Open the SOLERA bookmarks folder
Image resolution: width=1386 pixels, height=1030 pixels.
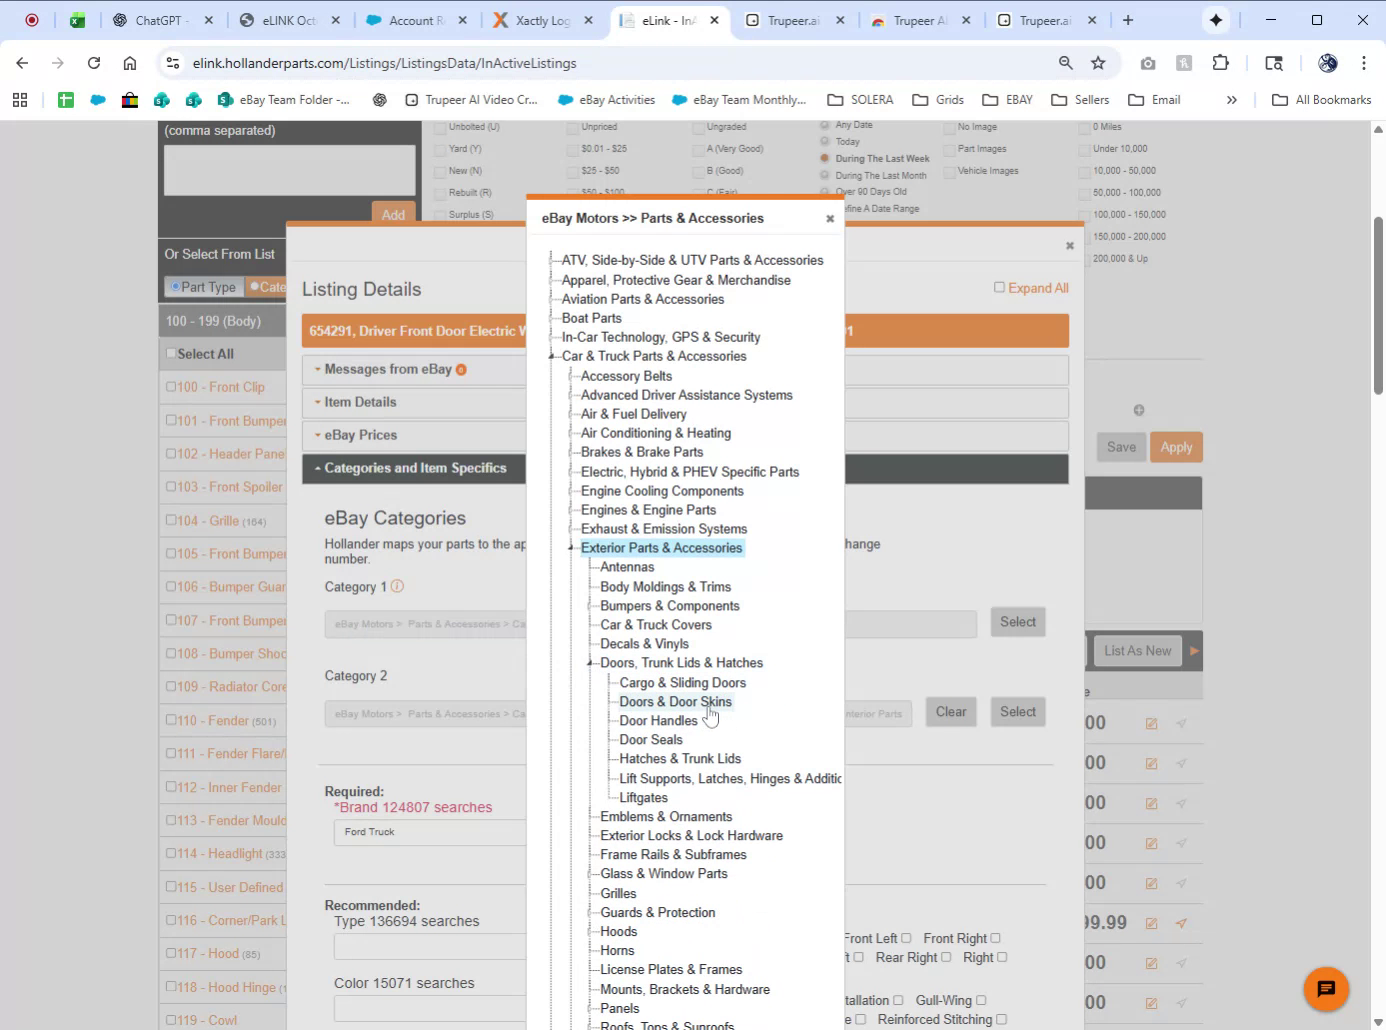pos(860,100)
